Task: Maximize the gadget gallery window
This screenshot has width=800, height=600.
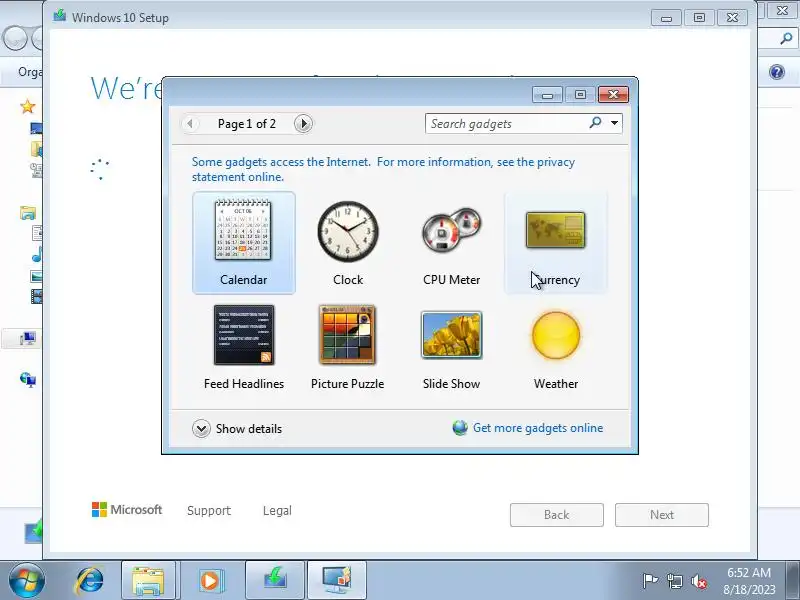Action: pos(580,94)
